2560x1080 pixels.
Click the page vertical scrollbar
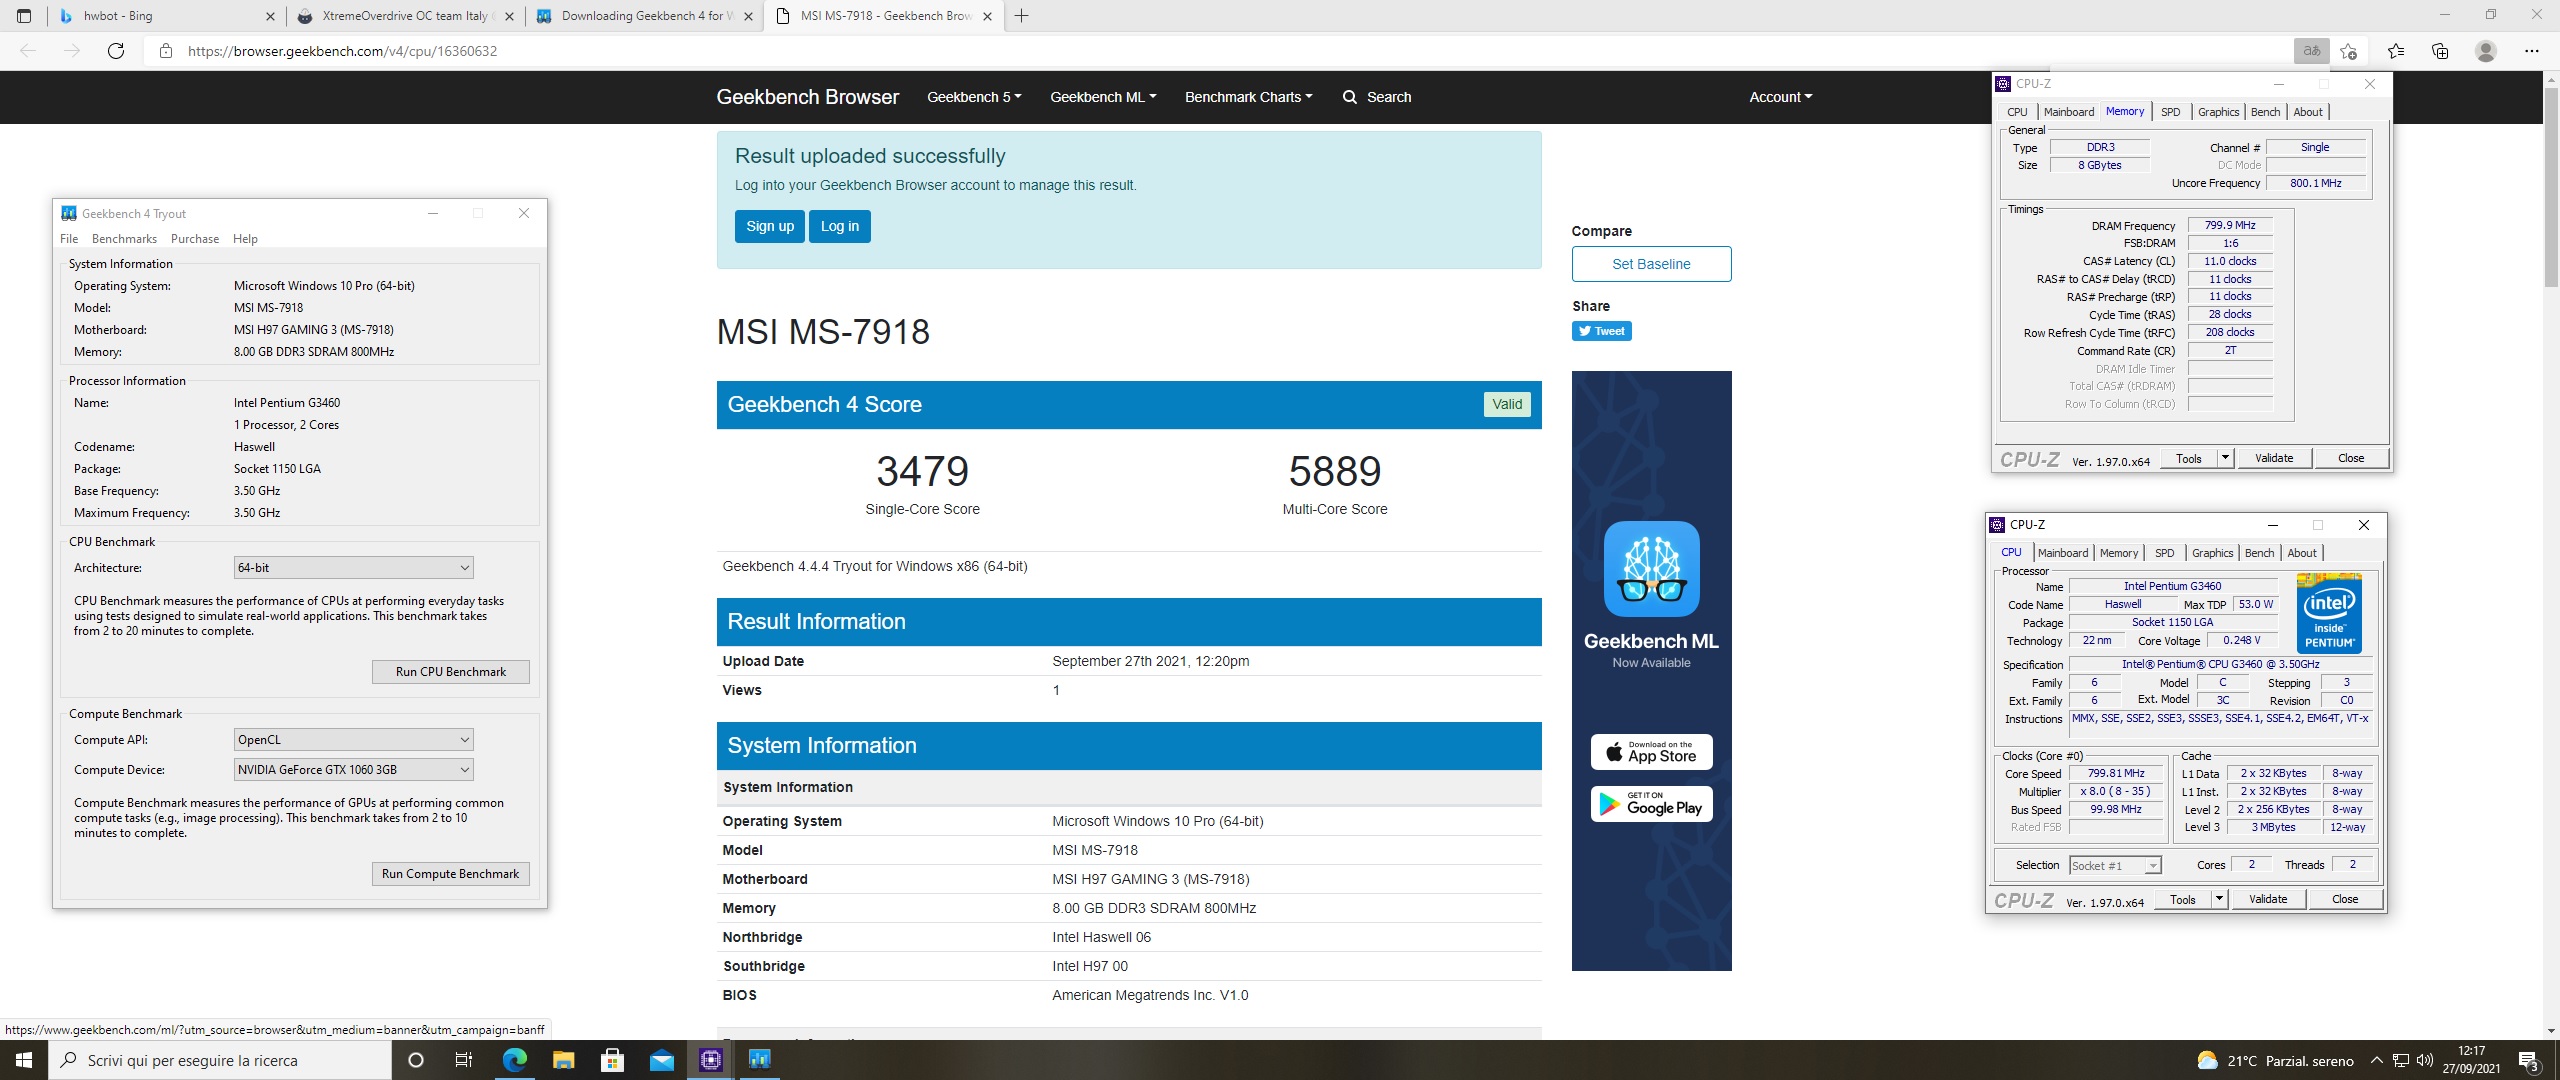coord(2551,185)
